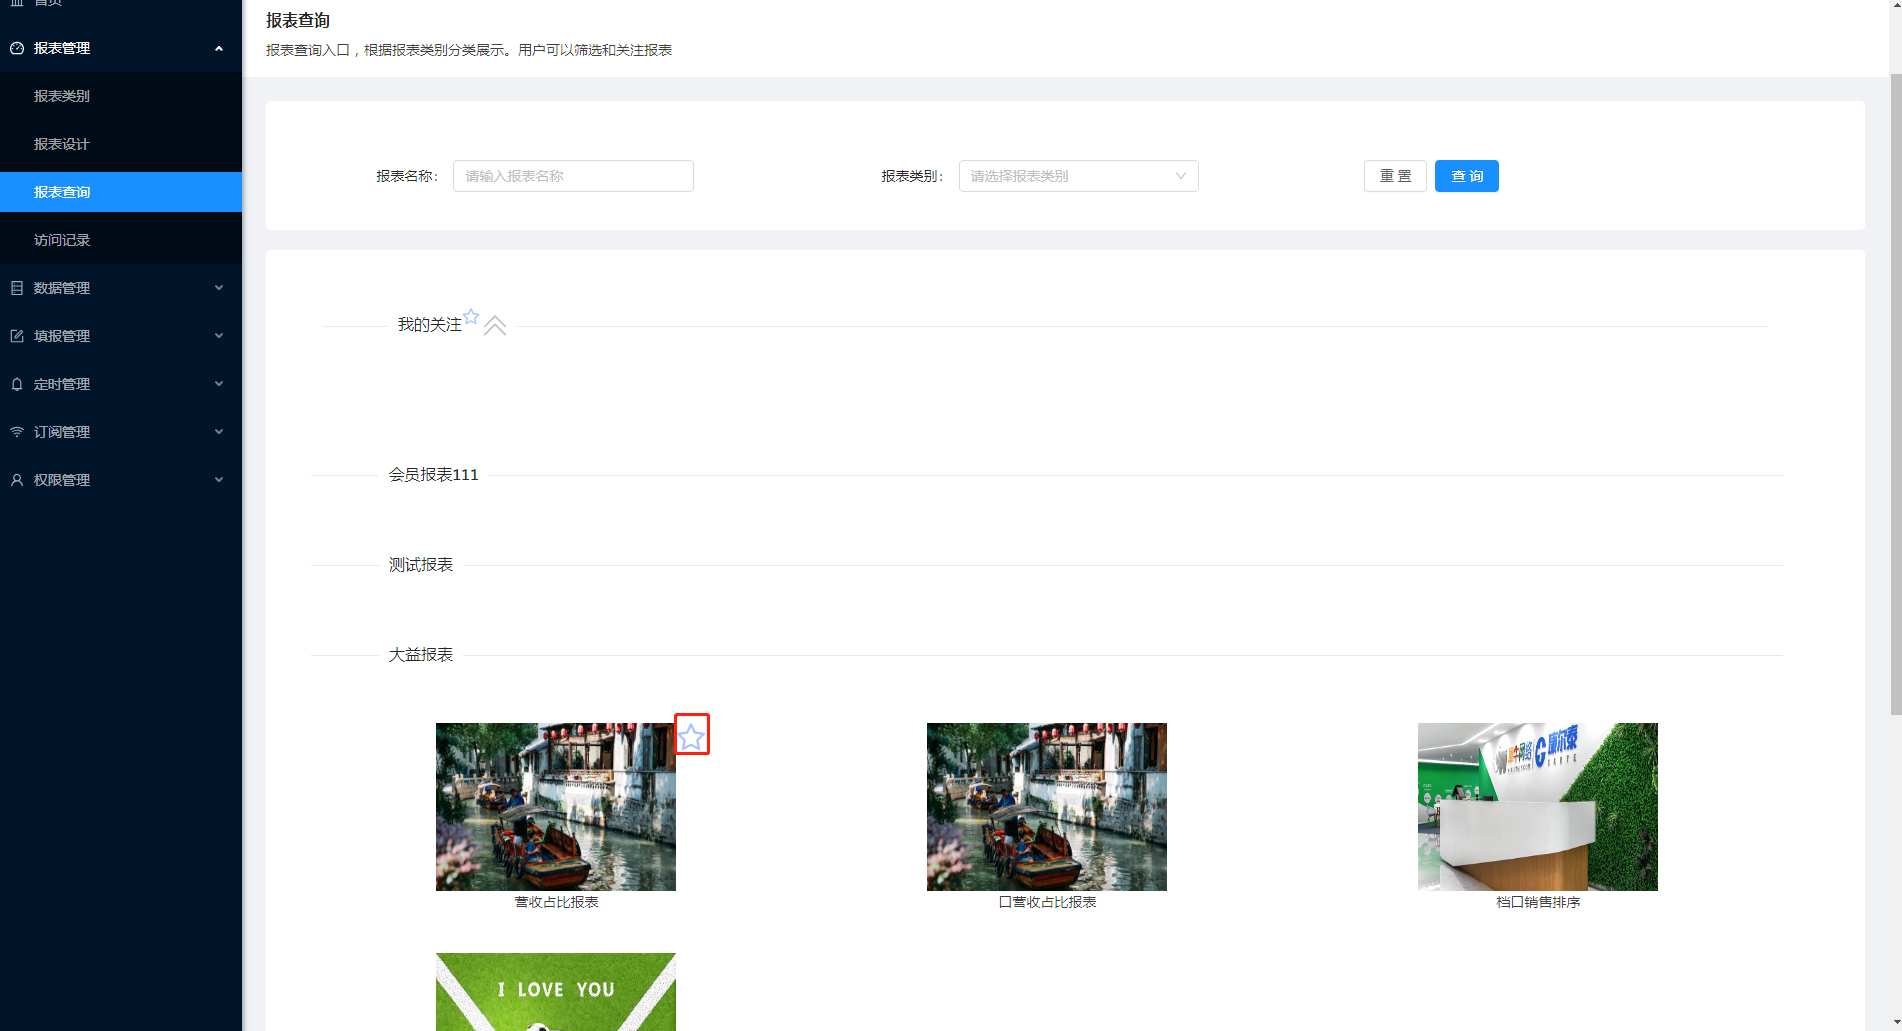
Task: Click the 重置 reset button
Action: click(1395, 176)
